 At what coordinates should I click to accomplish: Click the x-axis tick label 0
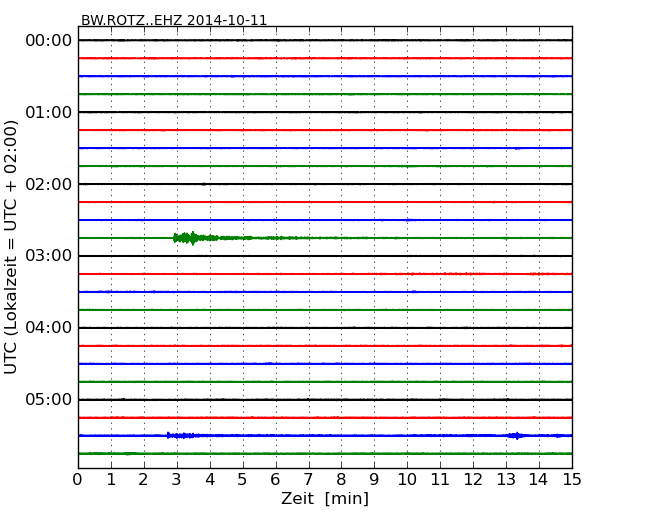[x=78, y=480]
